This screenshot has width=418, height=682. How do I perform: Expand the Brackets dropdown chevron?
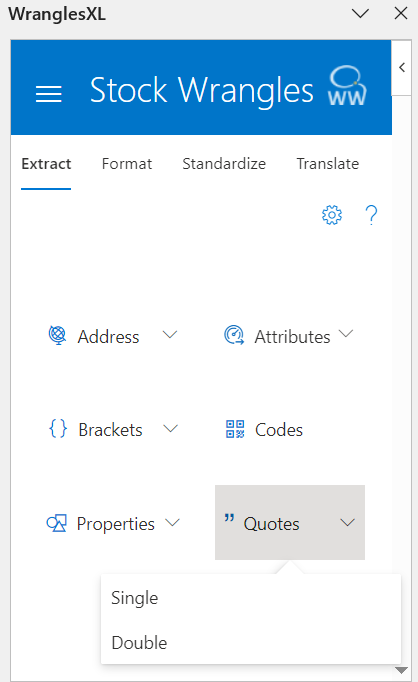(x=170, y=429)
